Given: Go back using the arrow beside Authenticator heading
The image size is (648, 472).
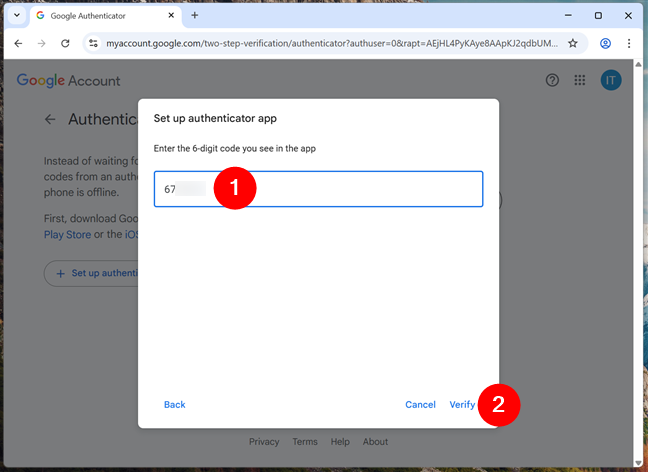Looking at the screenshot, I should pos(50,119).
